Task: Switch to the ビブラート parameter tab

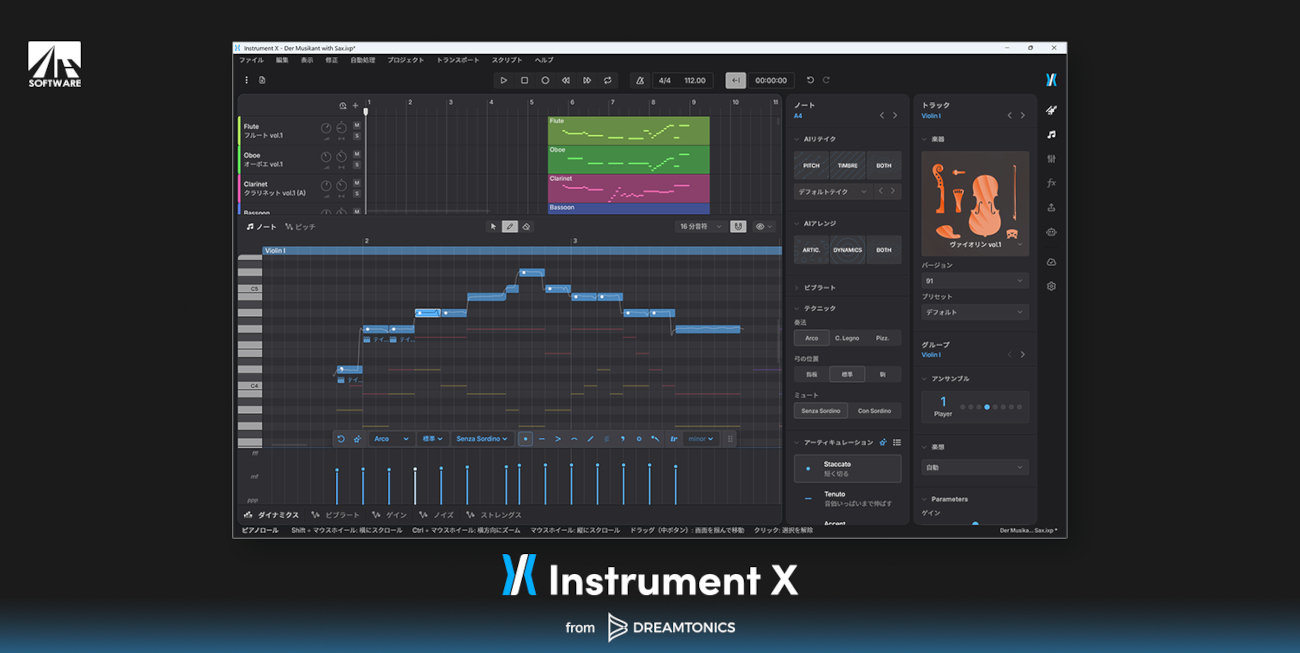Action: click(x=337, y=515)
